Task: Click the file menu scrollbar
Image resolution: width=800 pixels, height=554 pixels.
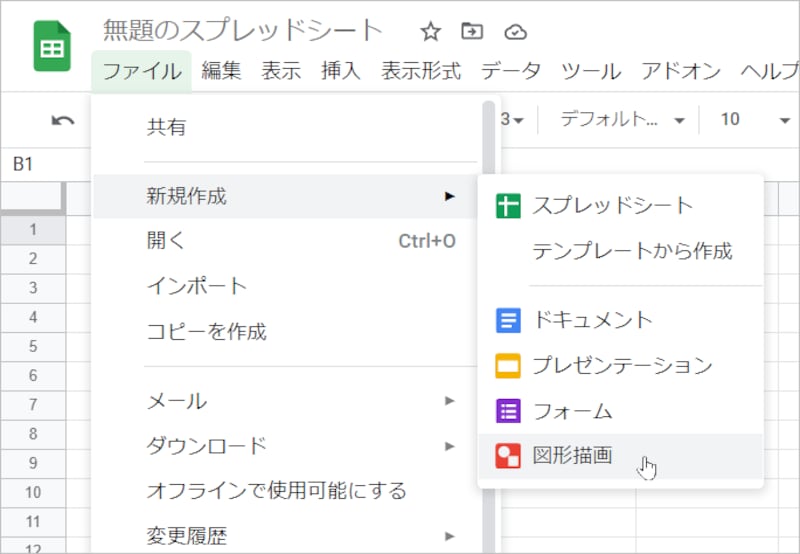Action: click(x=488, y=326)
